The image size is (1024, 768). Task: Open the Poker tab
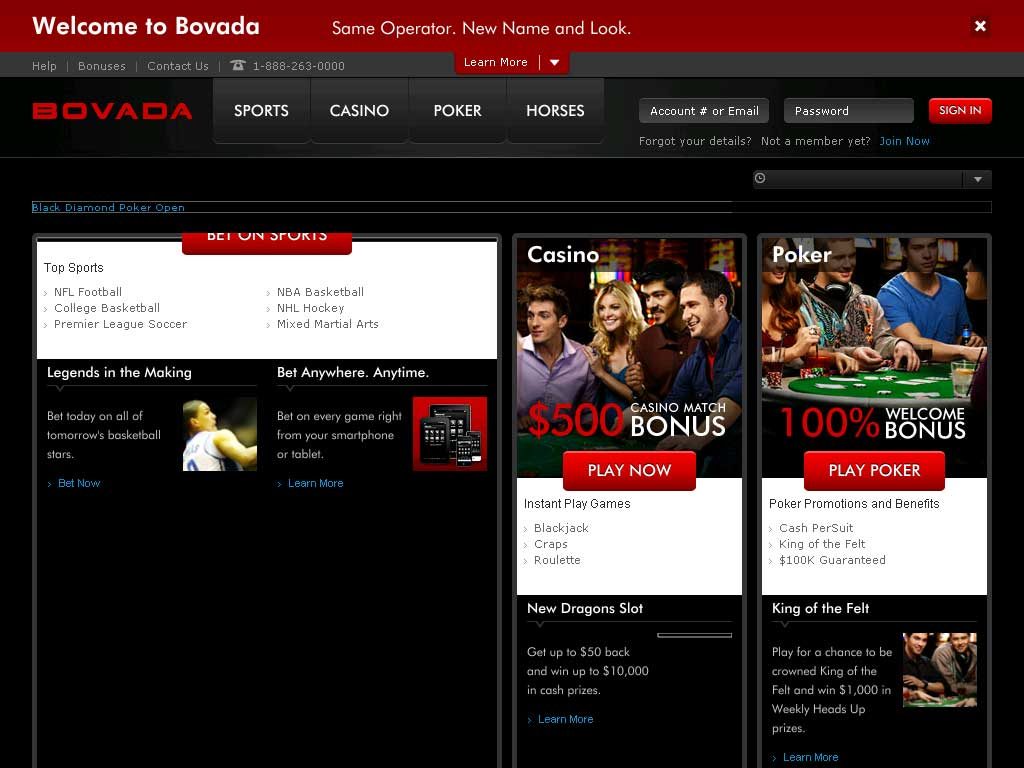pyautogui.click(x=458, y=110)
